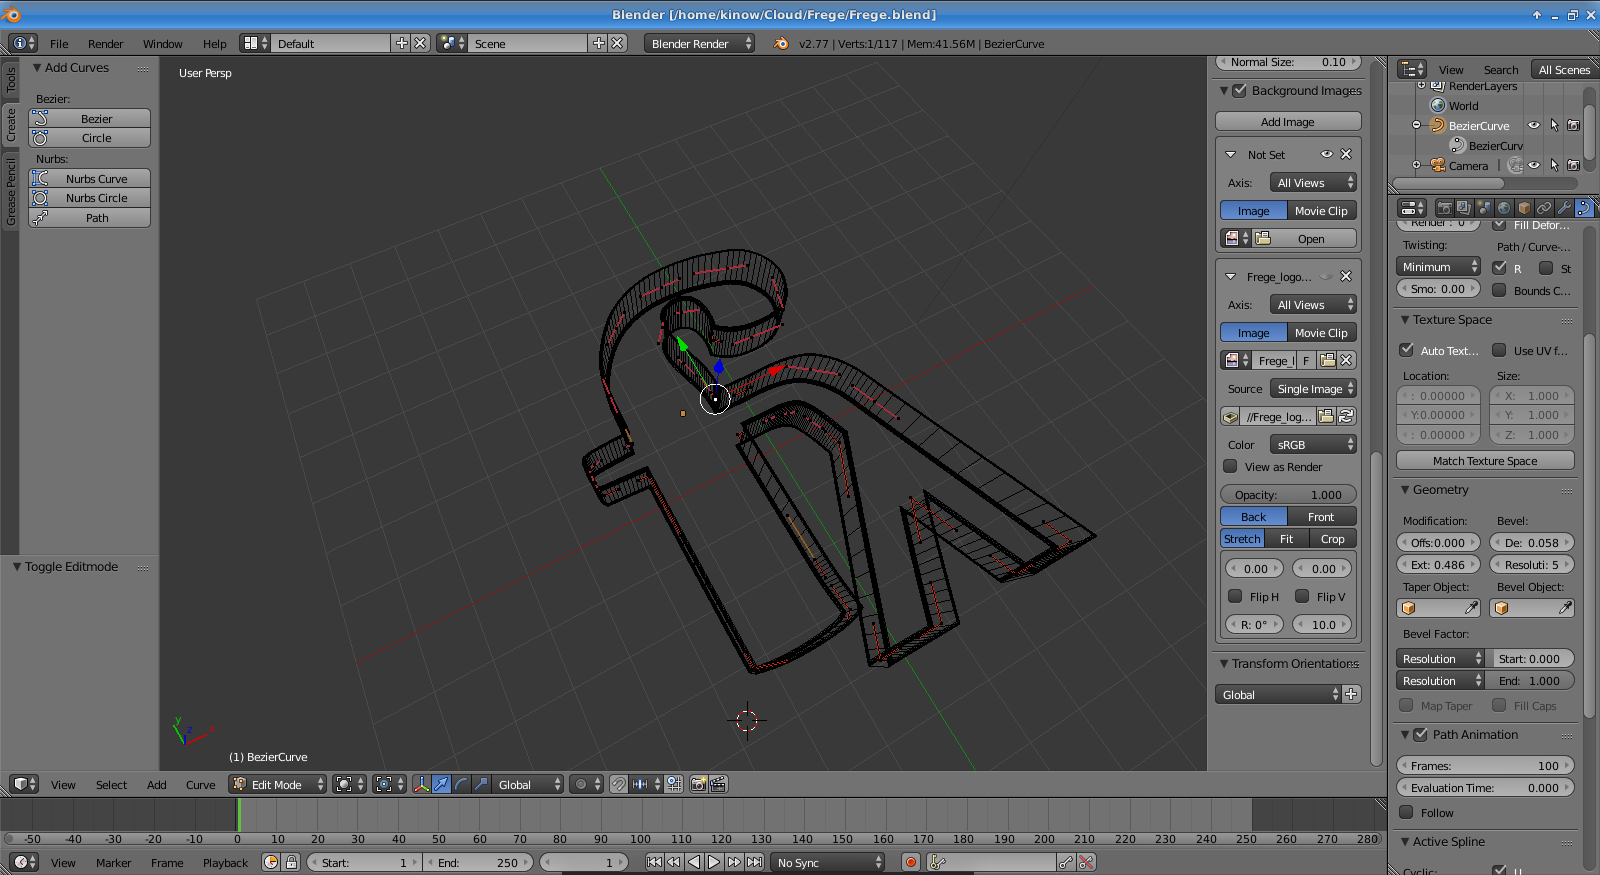This screenshot has width=1600, height=875.
Task: Click the Bevel Object eyedropper icon
Action: tap(1565, 607)
